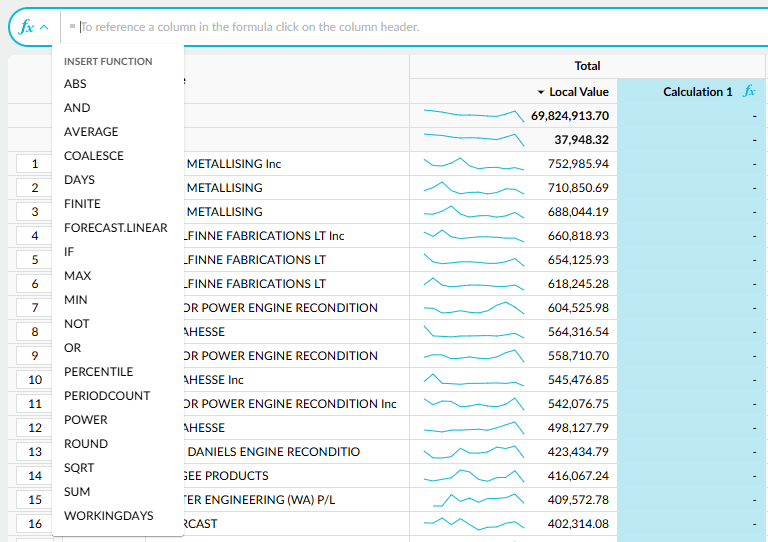Viewport: 768px width, 542px height.
Task: Insert the WORKINGDAYS function
Action: (109, 516)
